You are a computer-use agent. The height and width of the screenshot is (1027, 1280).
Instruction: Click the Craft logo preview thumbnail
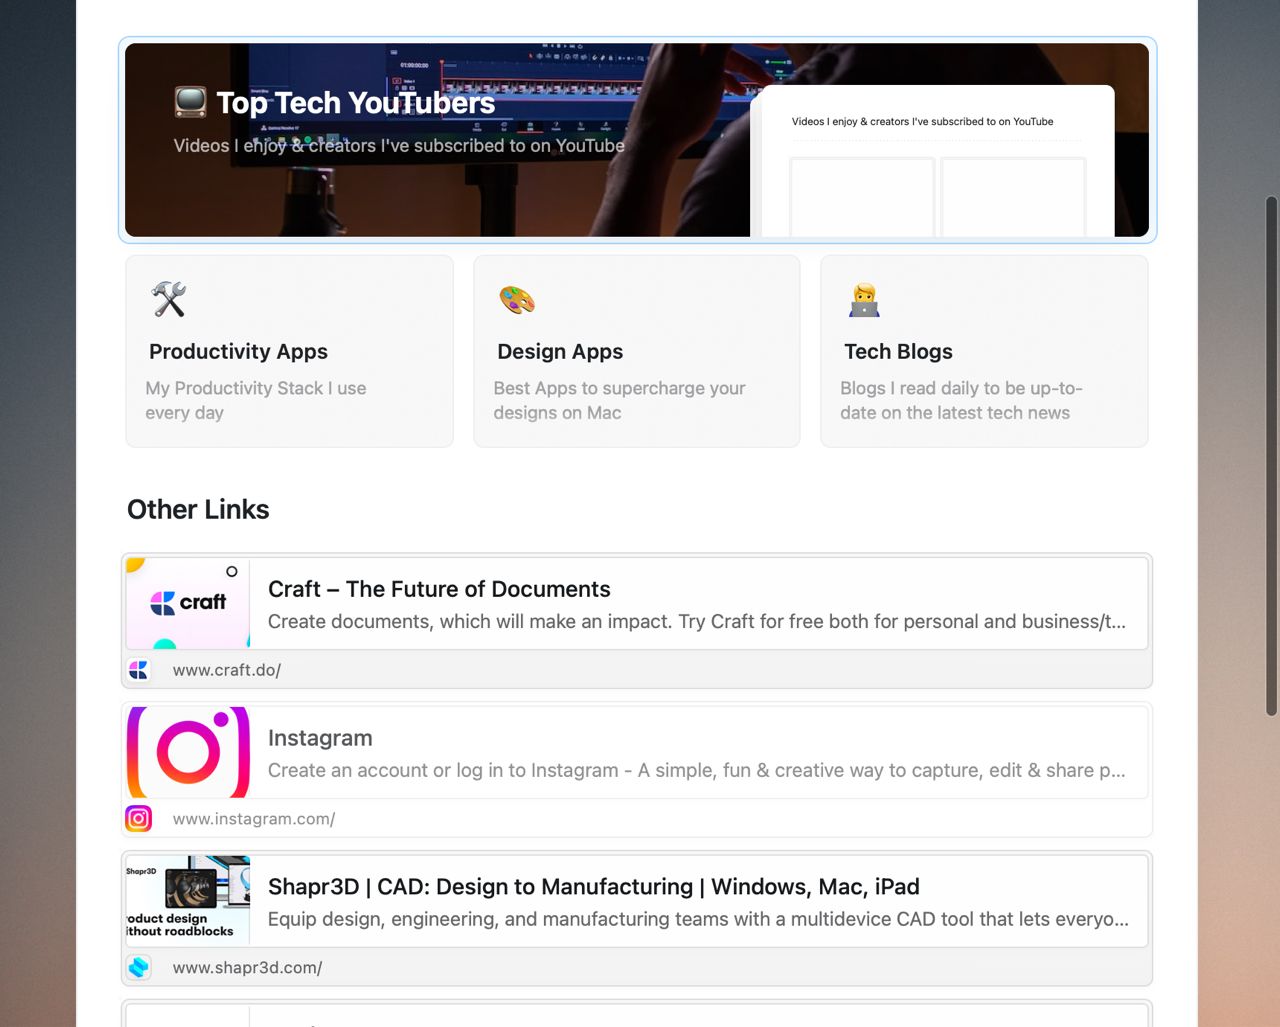click(188, 604)
